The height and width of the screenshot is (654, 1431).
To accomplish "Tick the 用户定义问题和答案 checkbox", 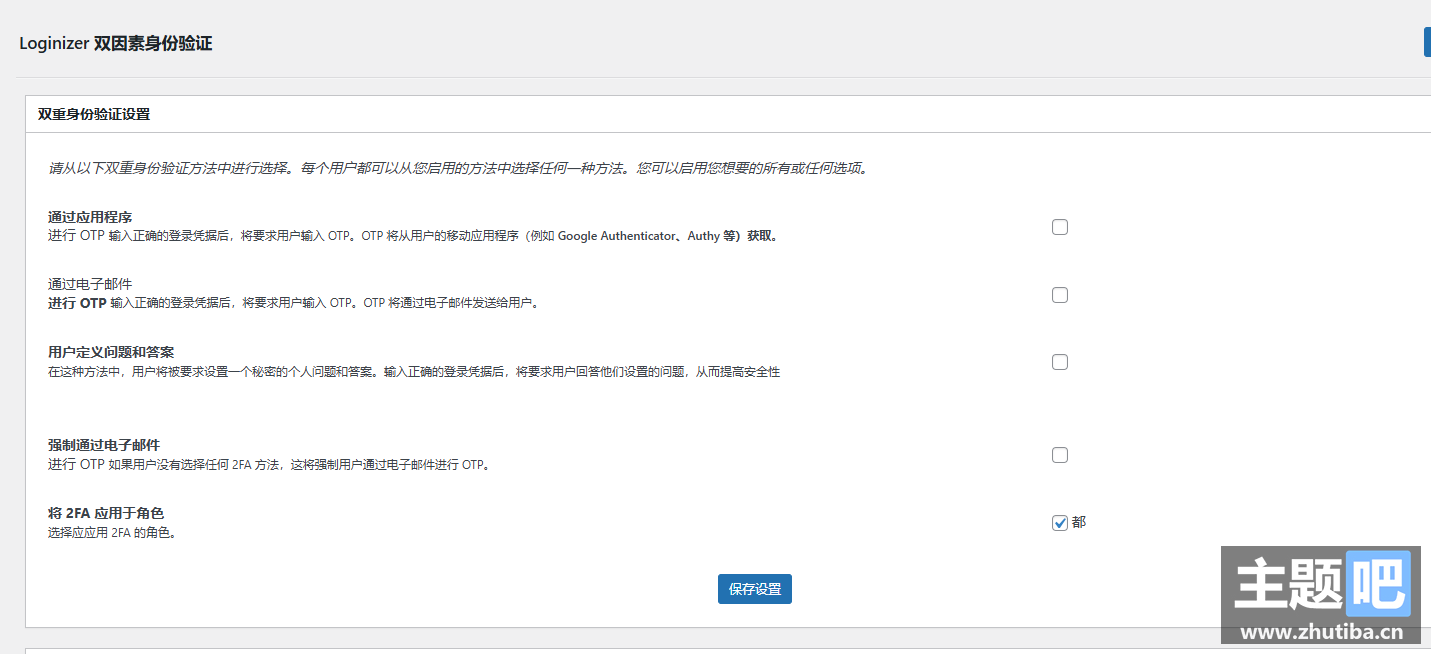I will pyautogui.click(x=1060, y=362).
